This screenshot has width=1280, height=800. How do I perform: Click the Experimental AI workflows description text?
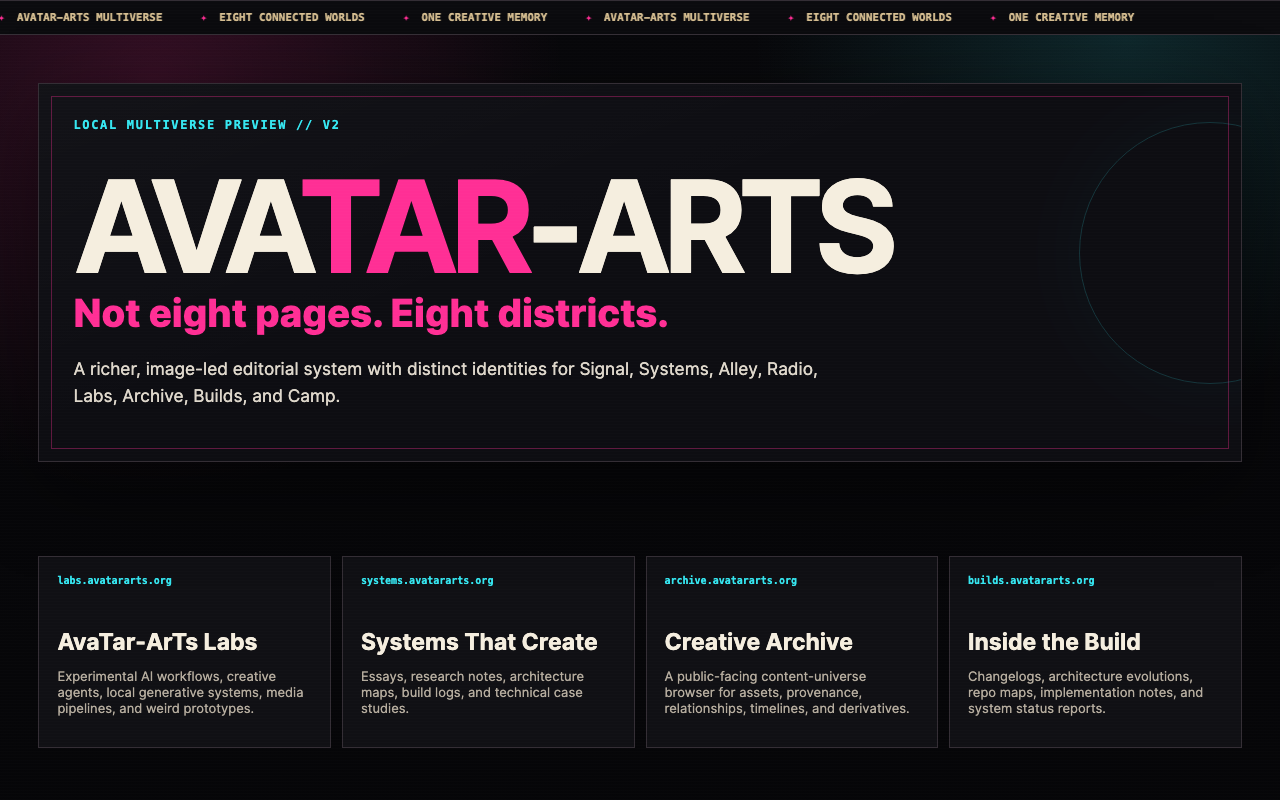coord(180,692)
